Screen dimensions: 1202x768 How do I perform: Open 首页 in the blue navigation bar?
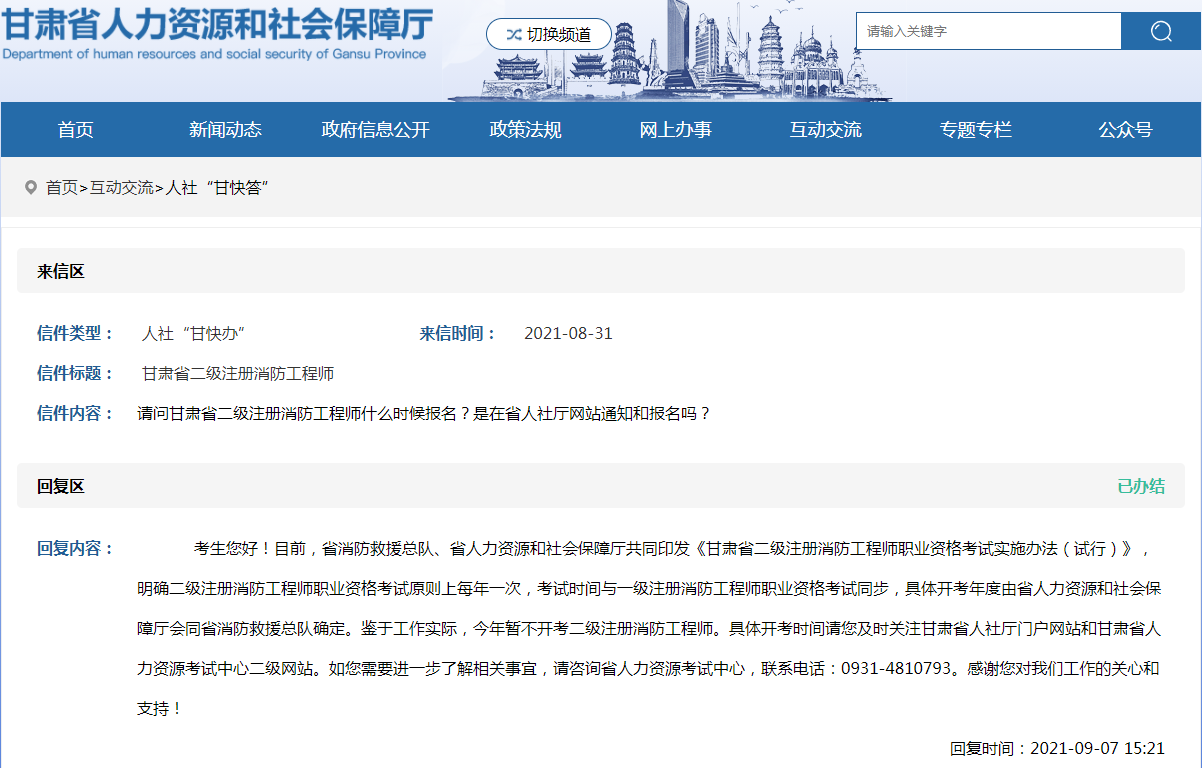click(75, 129)
